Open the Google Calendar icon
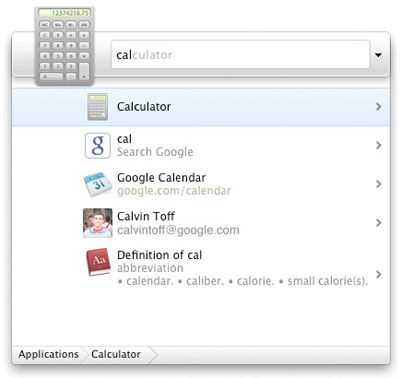The height and width of the screenshot is (378, 400). pos(98,184)
